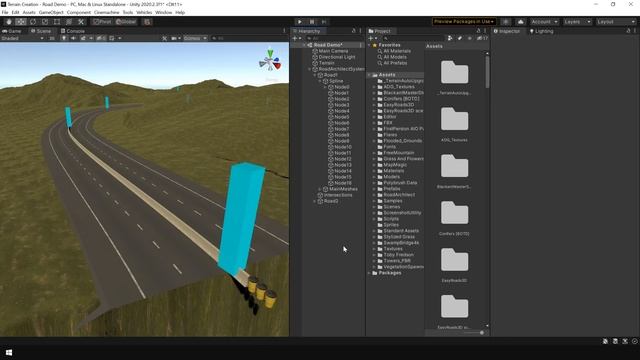Image resolution: width=640 pixels, height=360 pixels.
Task: Open the custom editor tools icon
Action: [81, 22]
